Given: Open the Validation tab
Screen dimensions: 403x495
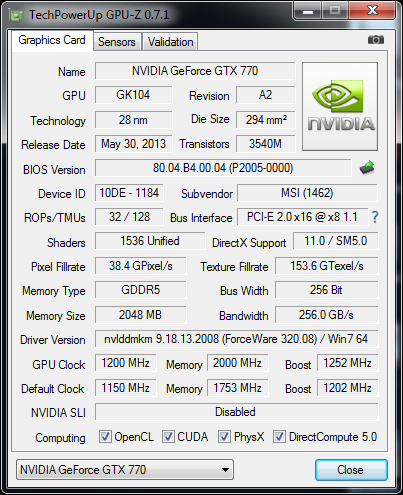Looking at the screenshot, I should coord(170,42).
